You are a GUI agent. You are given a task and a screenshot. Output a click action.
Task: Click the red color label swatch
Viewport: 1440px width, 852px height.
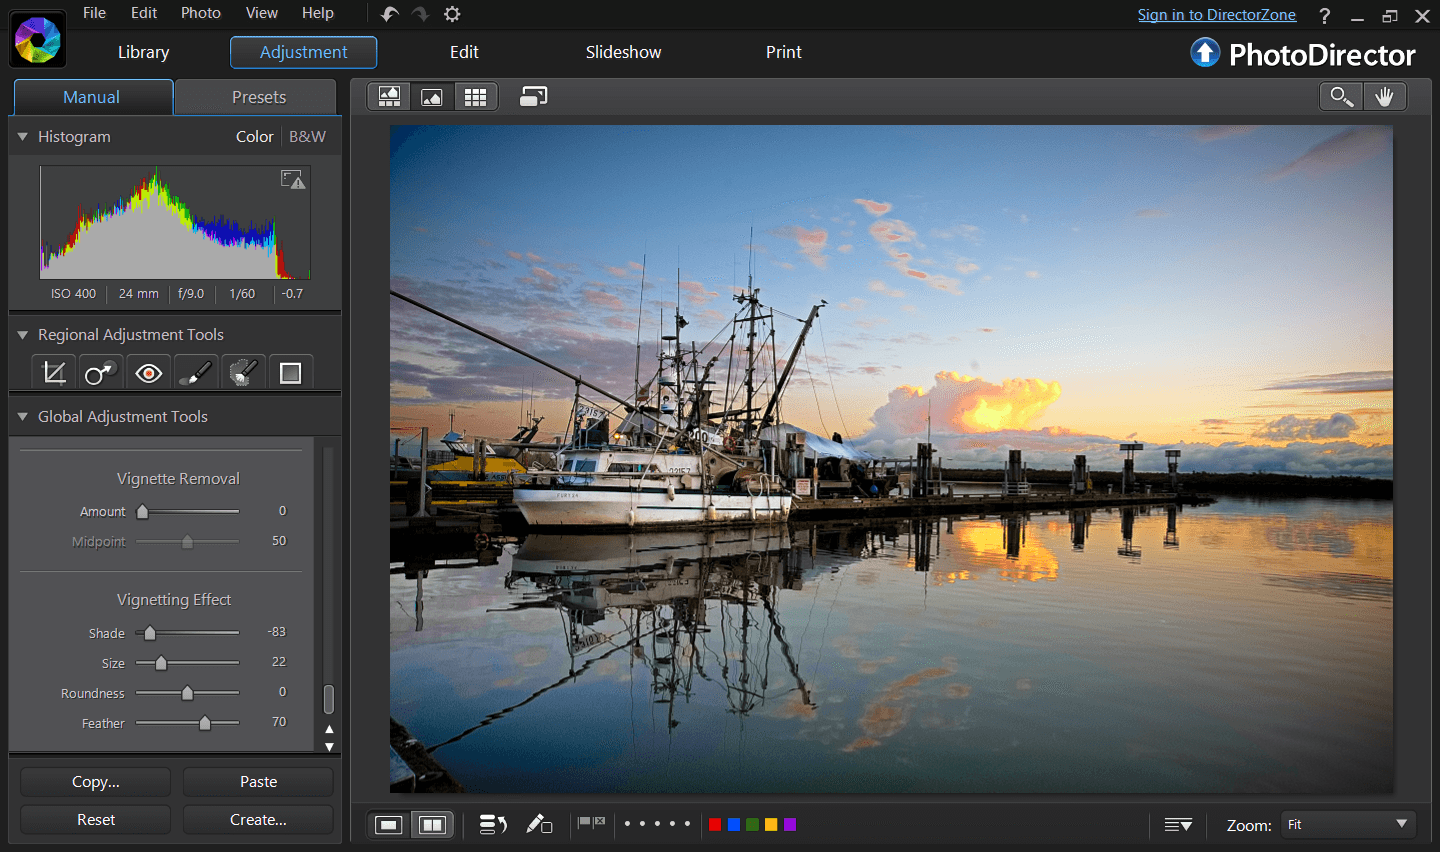pos(715,825)
